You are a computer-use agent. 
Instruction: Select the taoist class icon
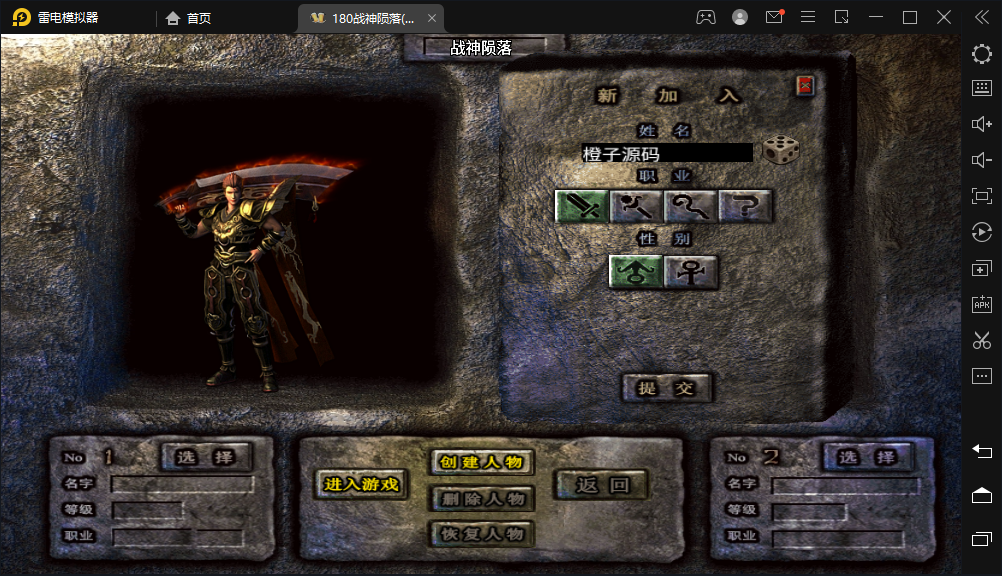click(690, 206)
